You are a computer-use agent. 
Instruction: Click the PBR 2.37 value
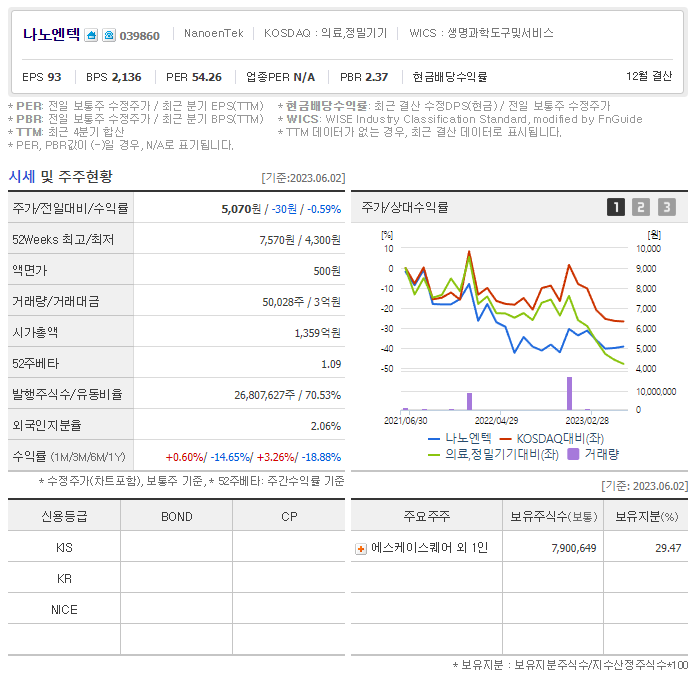[x=364, y=77]
